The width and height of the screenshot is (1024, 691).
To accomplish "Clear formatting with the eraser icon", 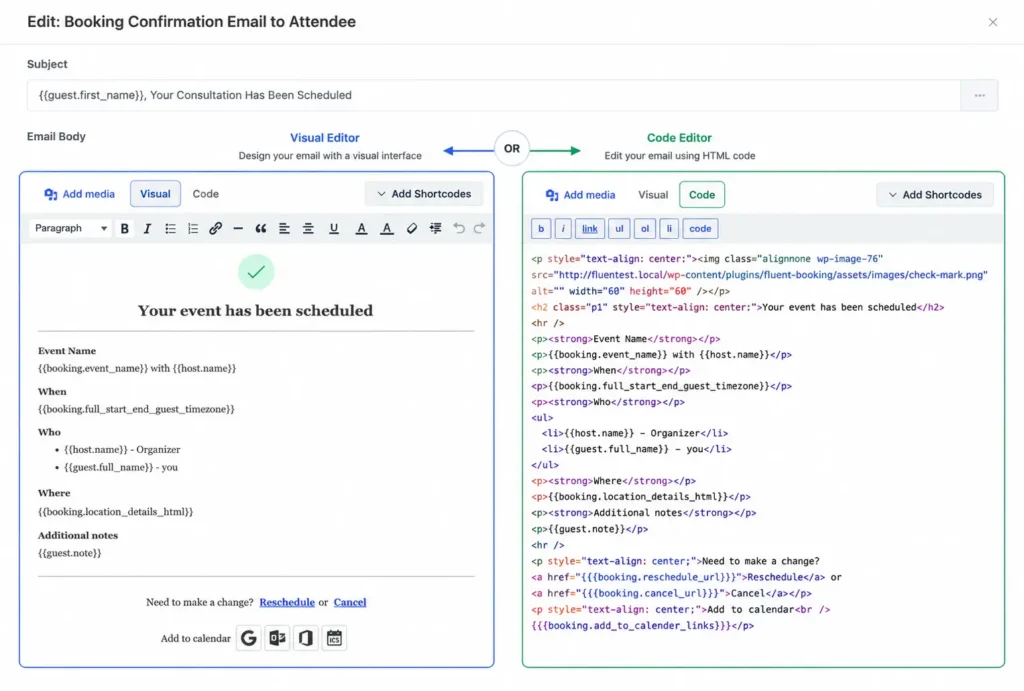I will pos(411,229).
